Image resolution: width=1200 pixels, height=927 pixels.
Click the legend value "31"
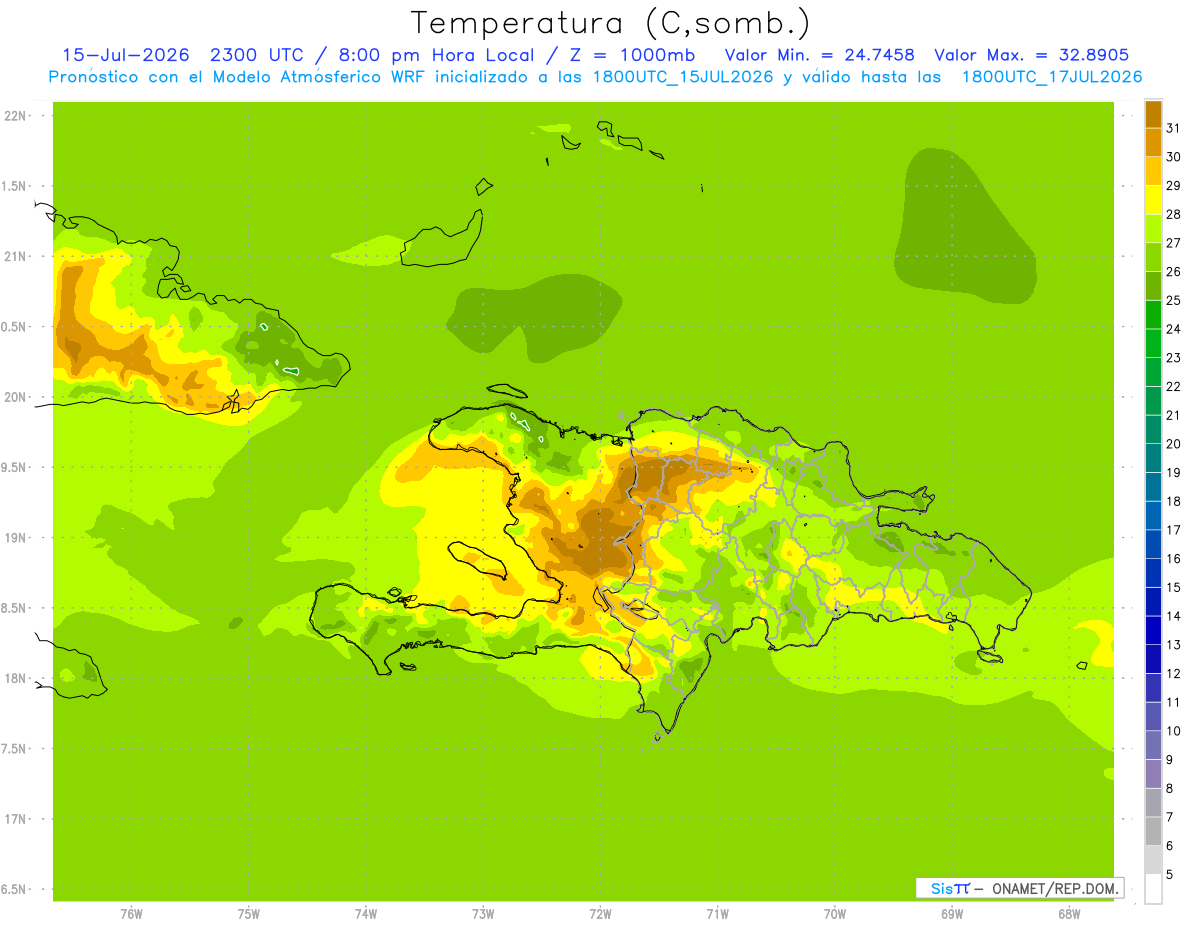point(1173,128)
